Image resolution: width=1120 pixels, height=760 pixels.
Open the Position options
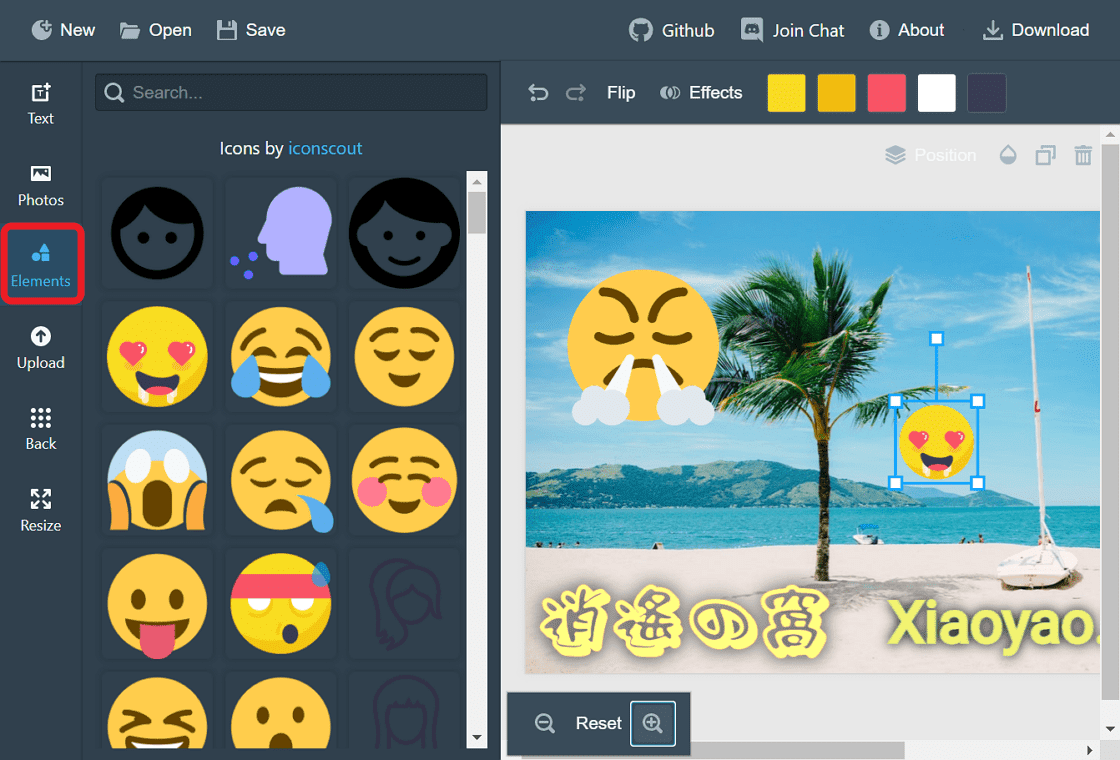pyautogui.click(x=931, y=155)
